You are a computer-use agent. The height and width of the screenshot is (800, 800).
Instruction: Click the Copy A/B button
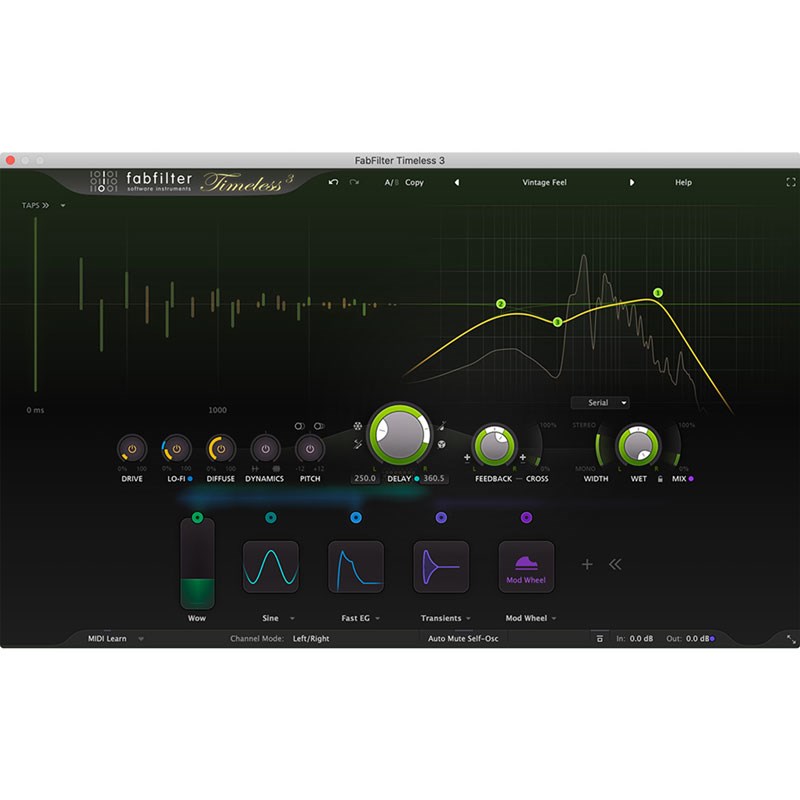coord(414,183)
